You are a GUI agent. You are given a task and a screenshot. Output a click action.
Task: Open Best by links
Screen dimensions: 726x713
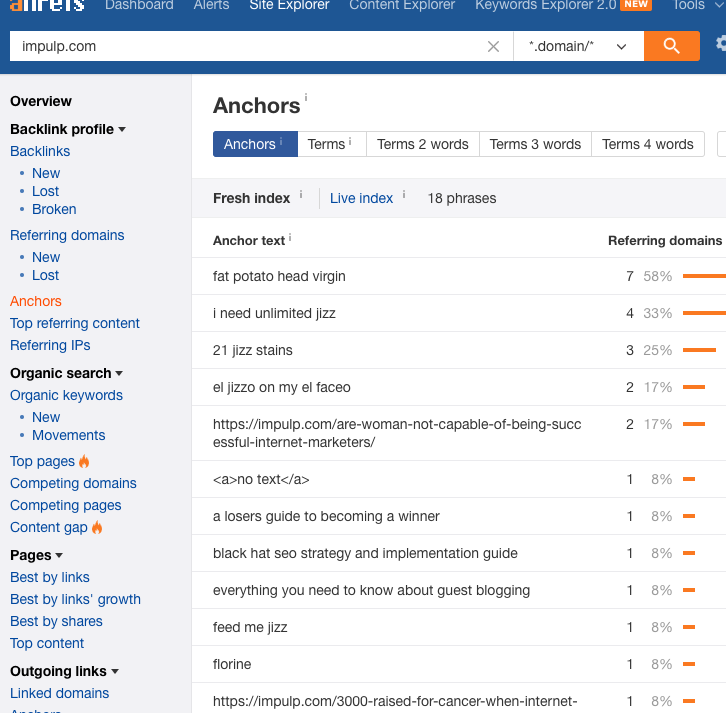click(x=50, y=577)
